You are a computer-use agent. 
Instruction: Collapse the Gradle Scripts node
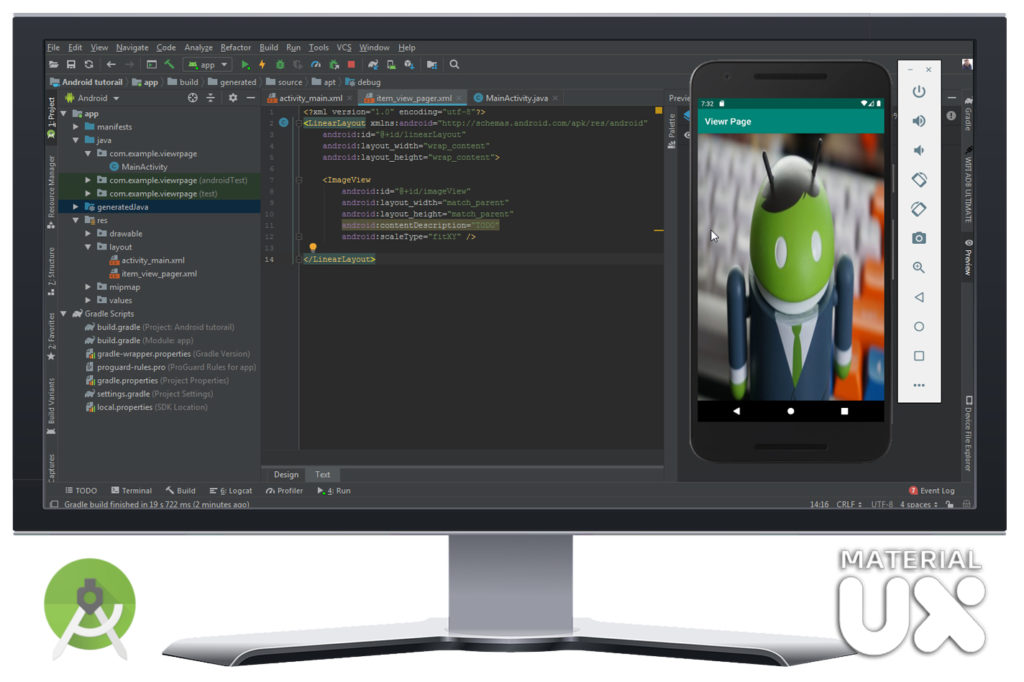coord(64,314)
